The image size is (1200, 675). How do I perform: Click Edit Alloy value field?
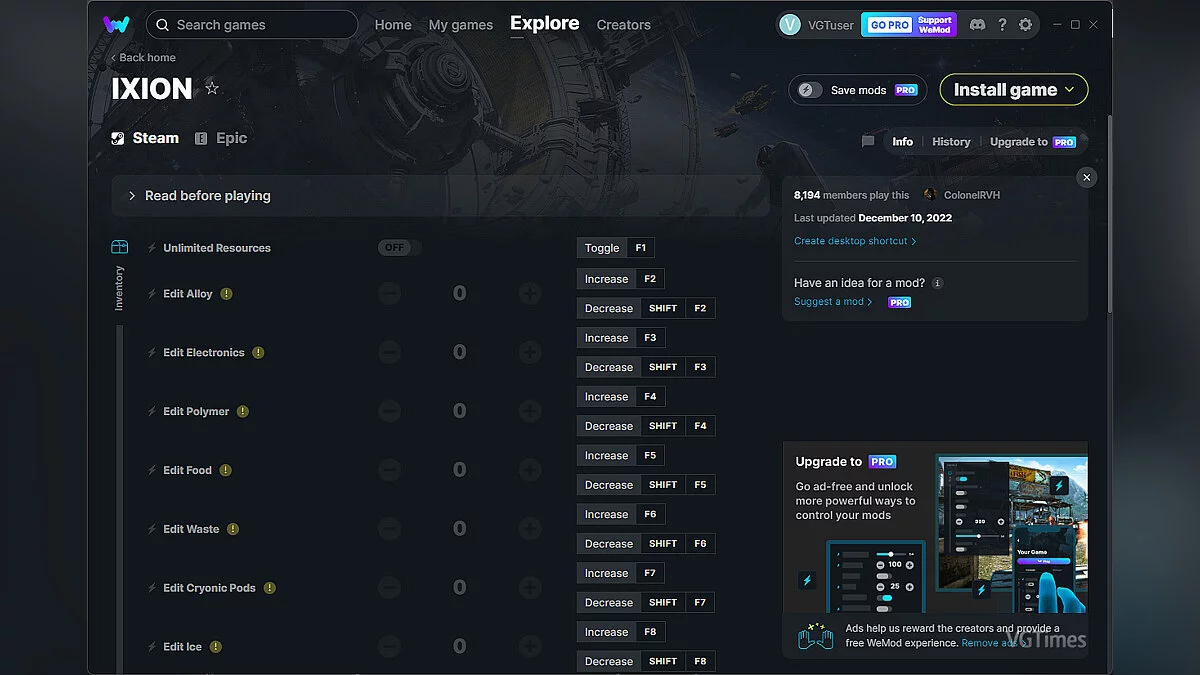coord(460,293)
